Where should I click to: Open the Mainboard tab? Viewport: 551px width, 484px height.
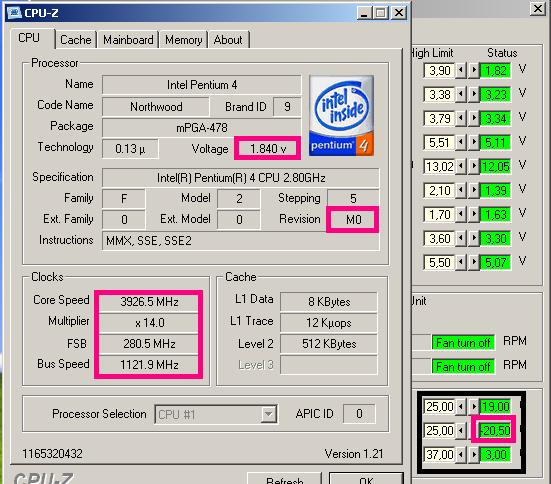[x=128, y=39]
